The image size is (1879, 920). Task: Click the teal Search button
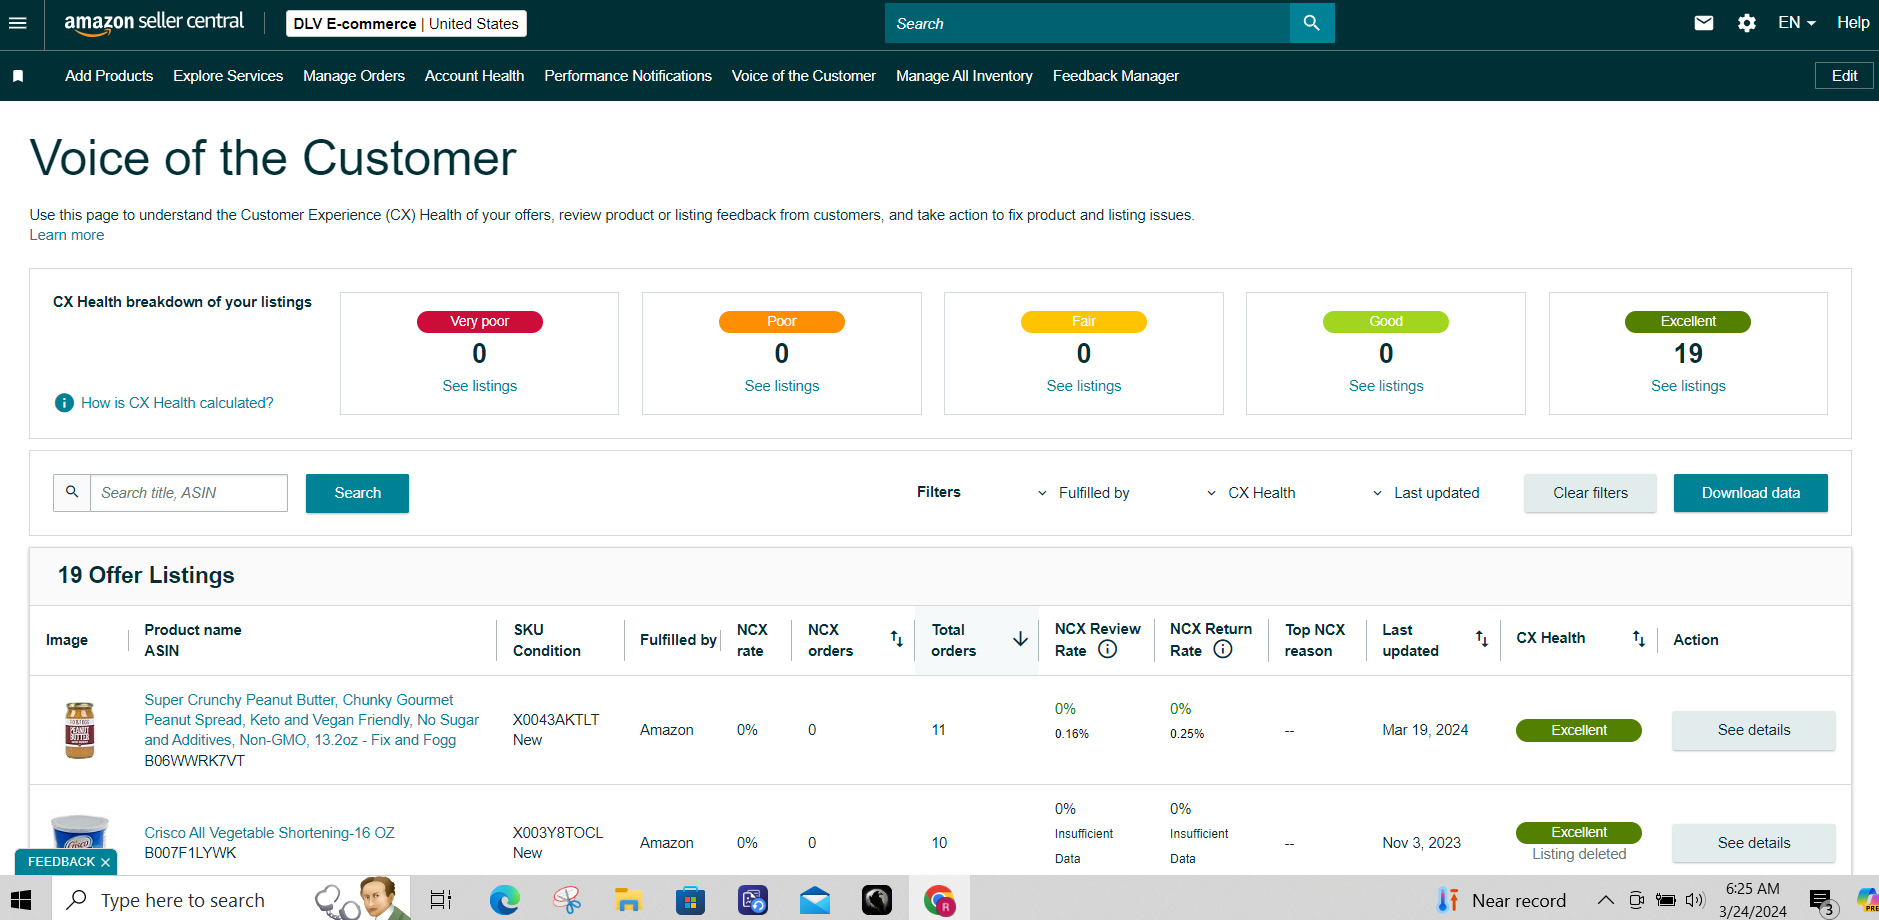pyautogui.click(x=357, y=493)
